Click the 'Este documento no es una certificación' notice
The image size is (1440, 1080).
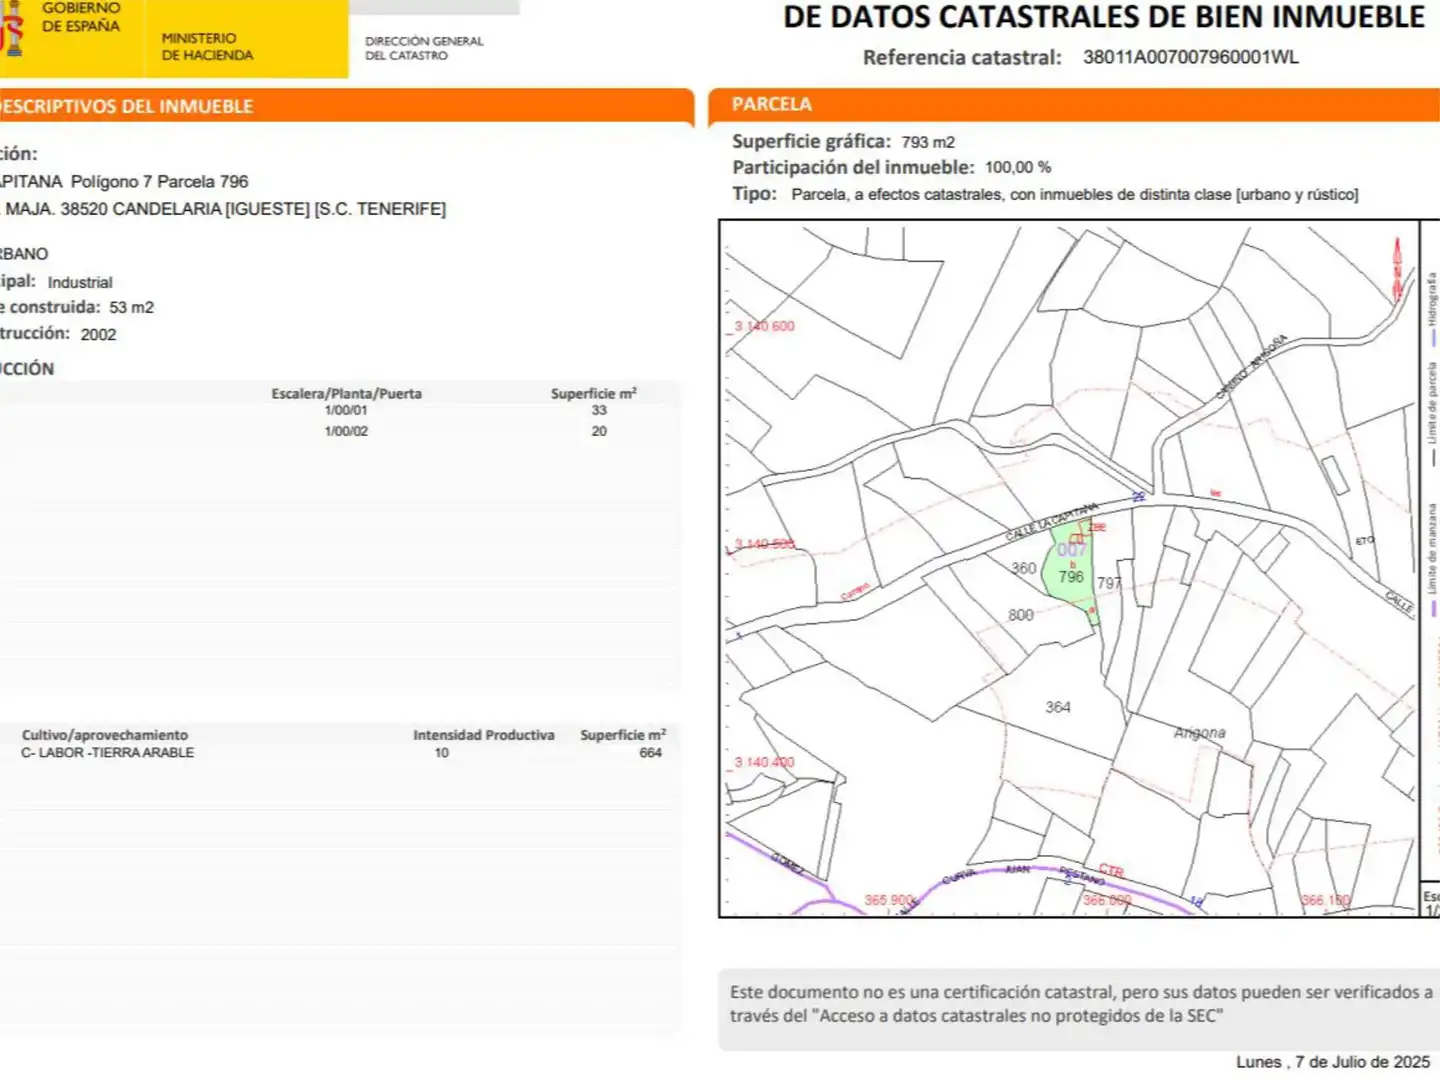click(1080, 1004)
